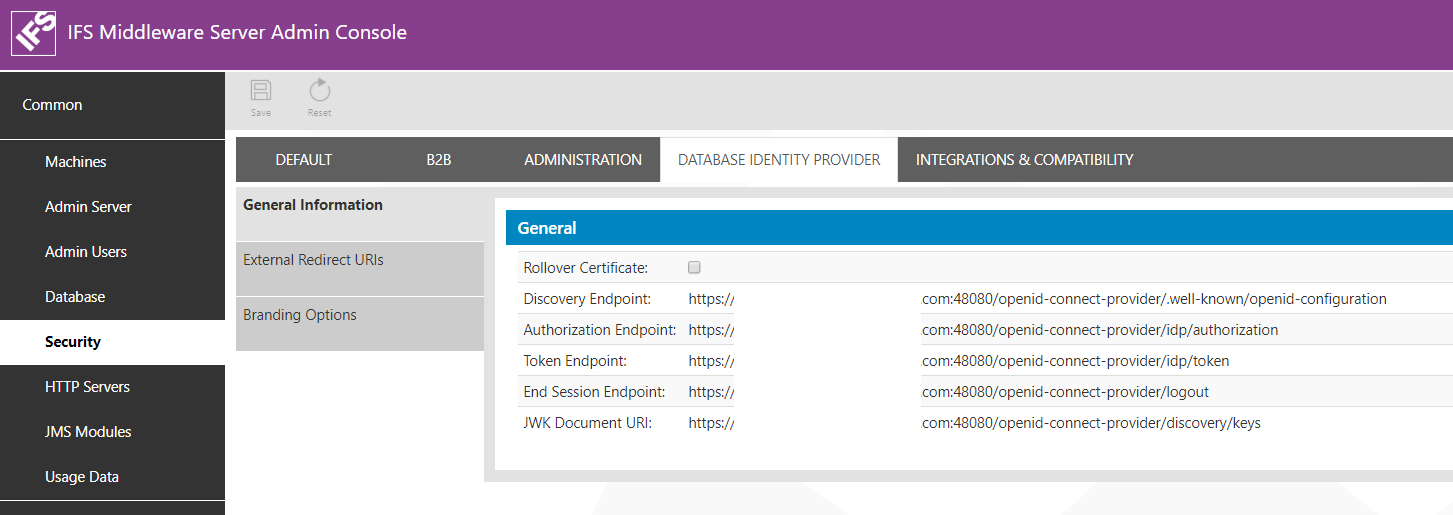Click the Save disk icon
This screenshot has width=1453, height=515.
[x=261, y=92]
